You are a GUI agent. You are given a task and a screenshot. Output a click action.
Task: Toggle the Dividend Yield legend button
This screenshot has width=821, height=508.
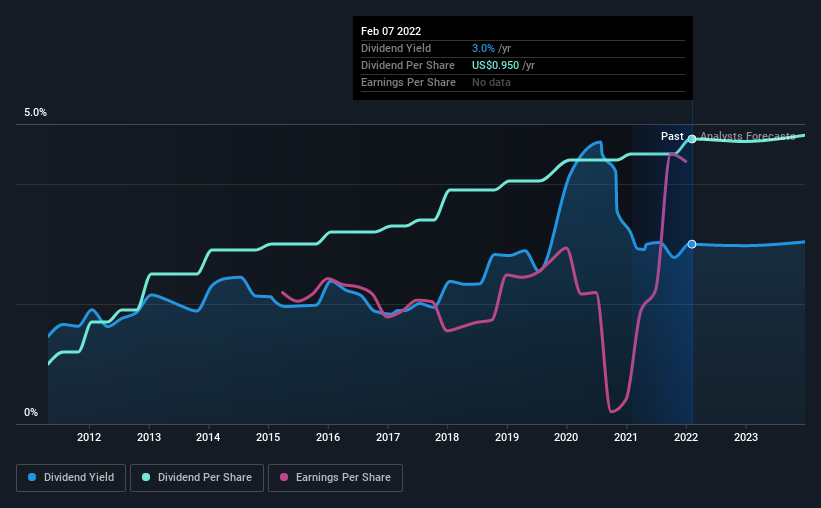71,478
